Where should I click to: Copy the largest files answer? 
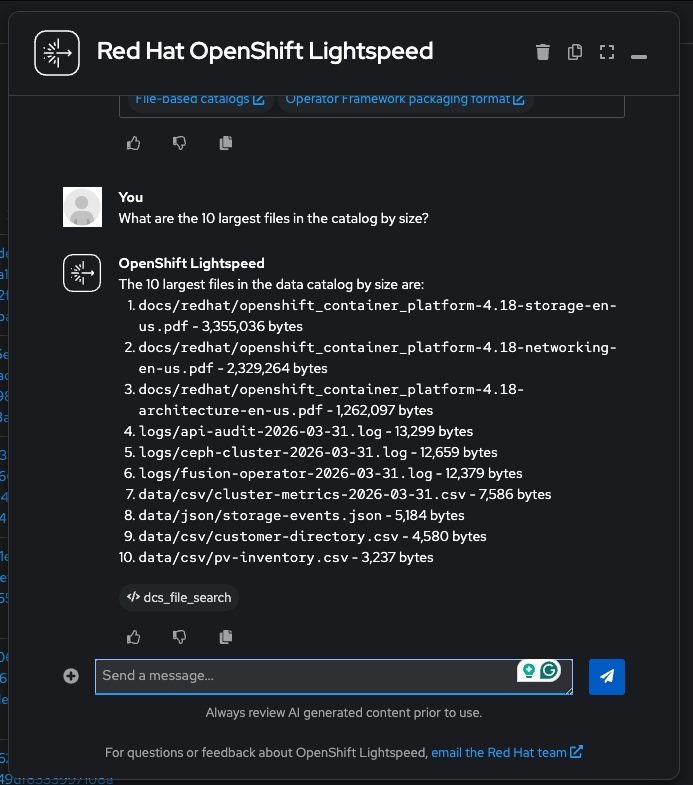226,637
